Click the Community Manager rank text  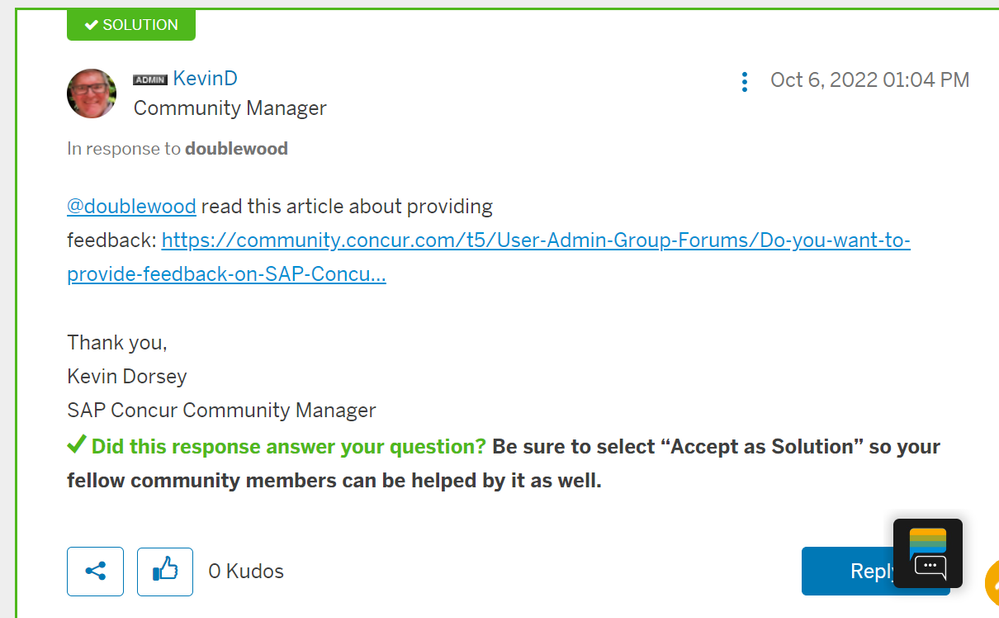230,108
